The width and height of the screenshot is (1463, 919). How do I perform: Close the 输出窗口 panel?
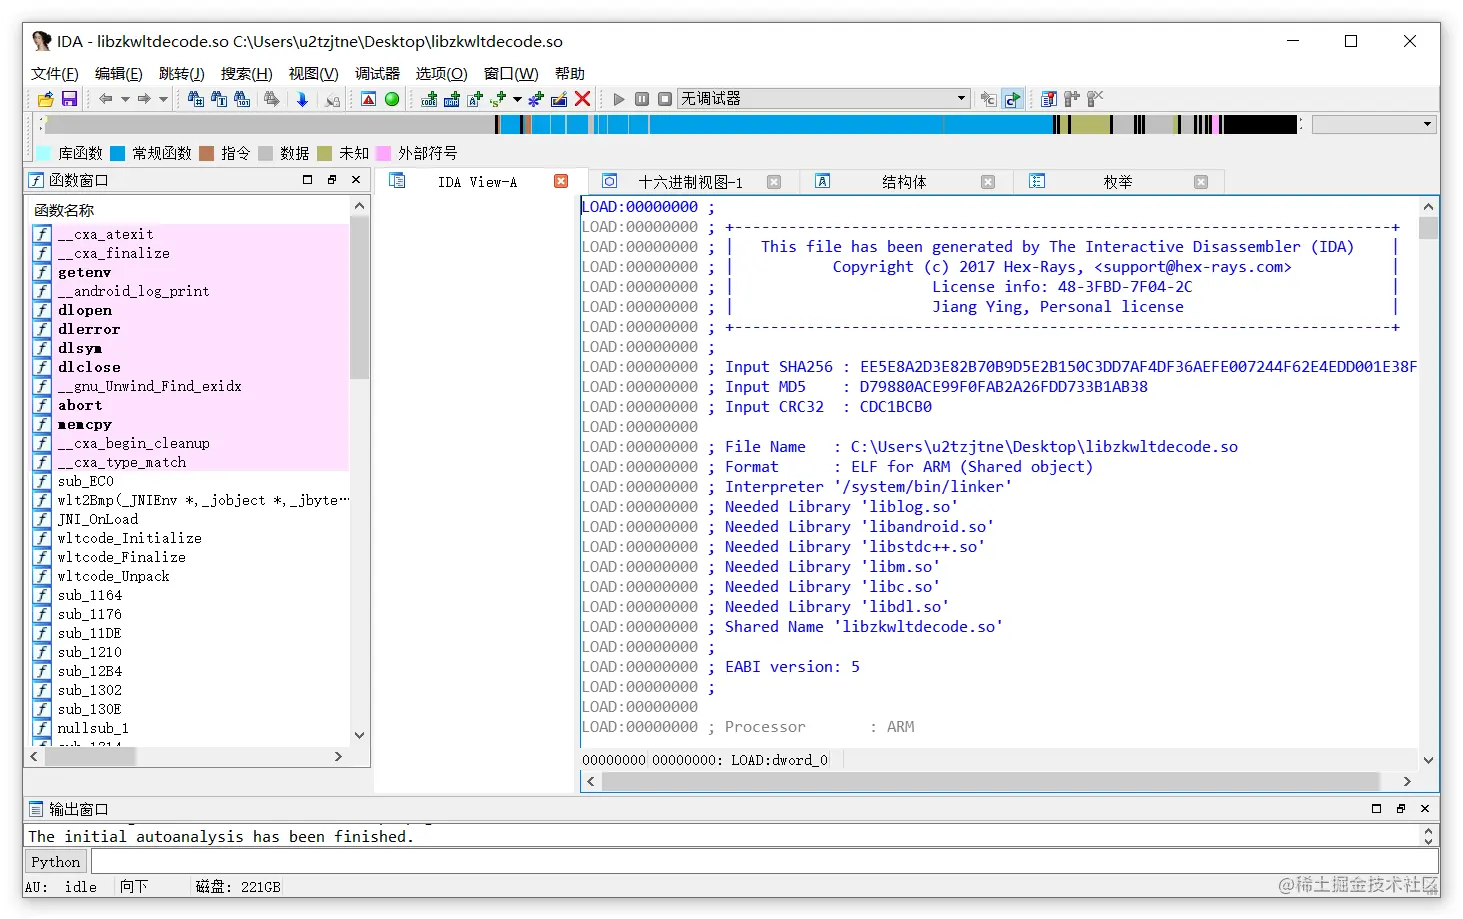[1425, 808]
